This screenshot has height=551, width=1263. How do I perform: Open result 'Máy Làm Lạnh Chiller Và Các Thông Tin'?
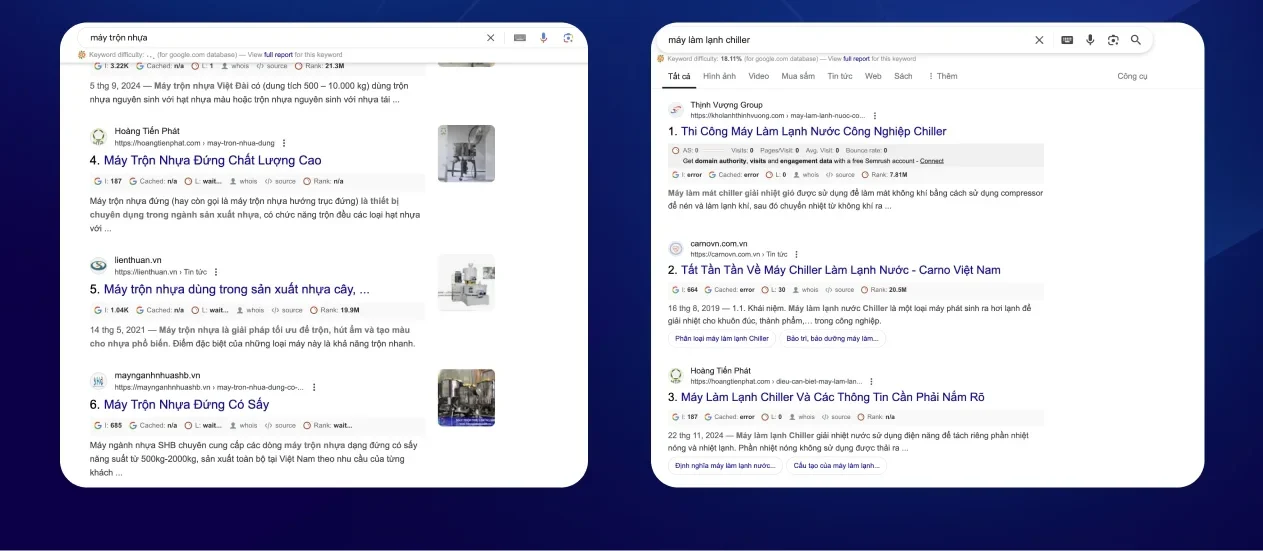(832, 397)
